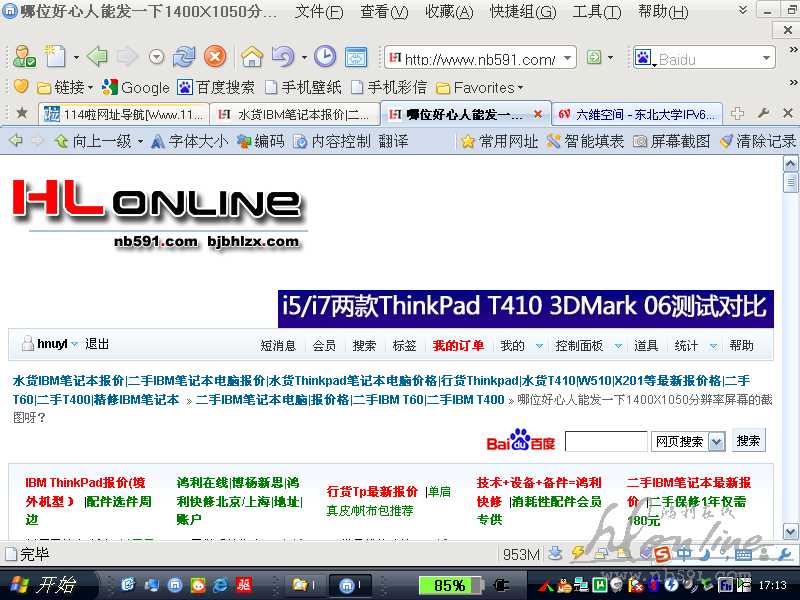Click the orange Stop loading icon
This screenshot has width=800, height=600.
click(214, 57)
